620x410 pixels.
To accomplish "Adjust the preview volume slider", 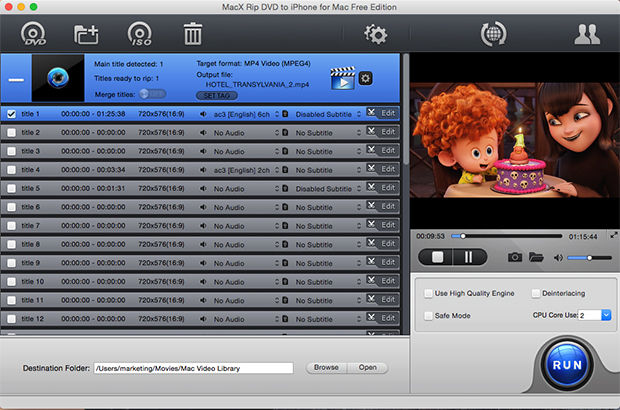I will (x=590, y=258).
